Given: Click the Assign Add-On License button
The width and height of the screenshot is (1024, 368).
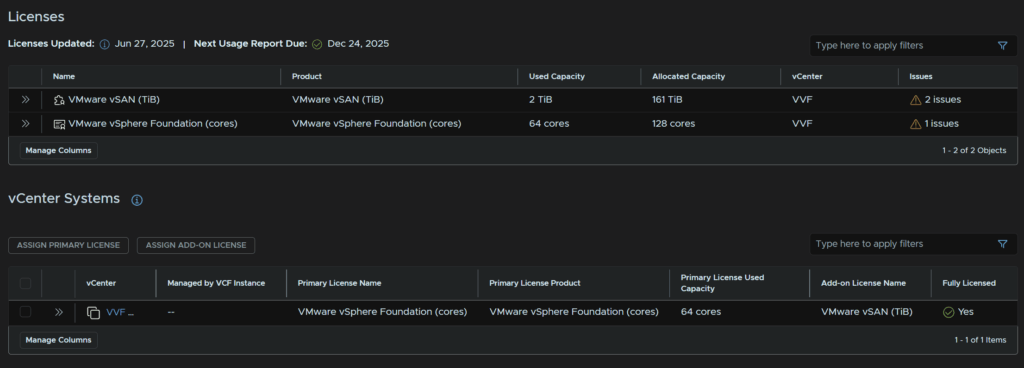Looking at the screenshot, I should (x=196, y=245).
